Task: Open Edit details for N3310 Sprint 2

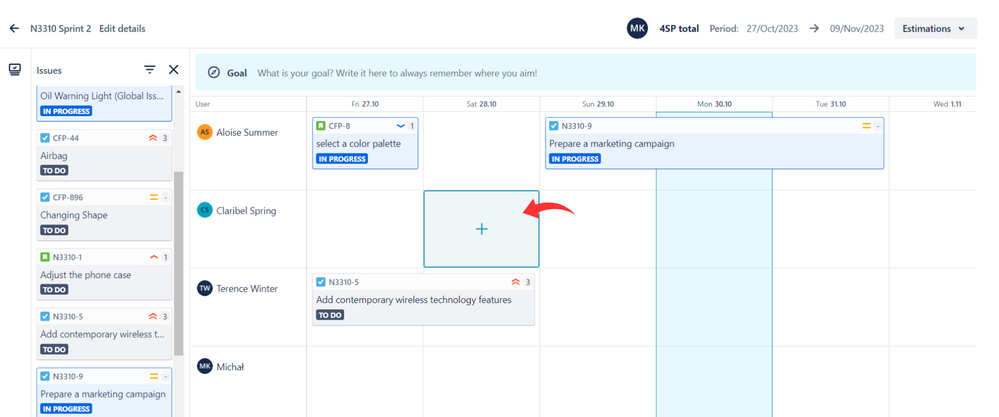Action: tap(122, 29)
